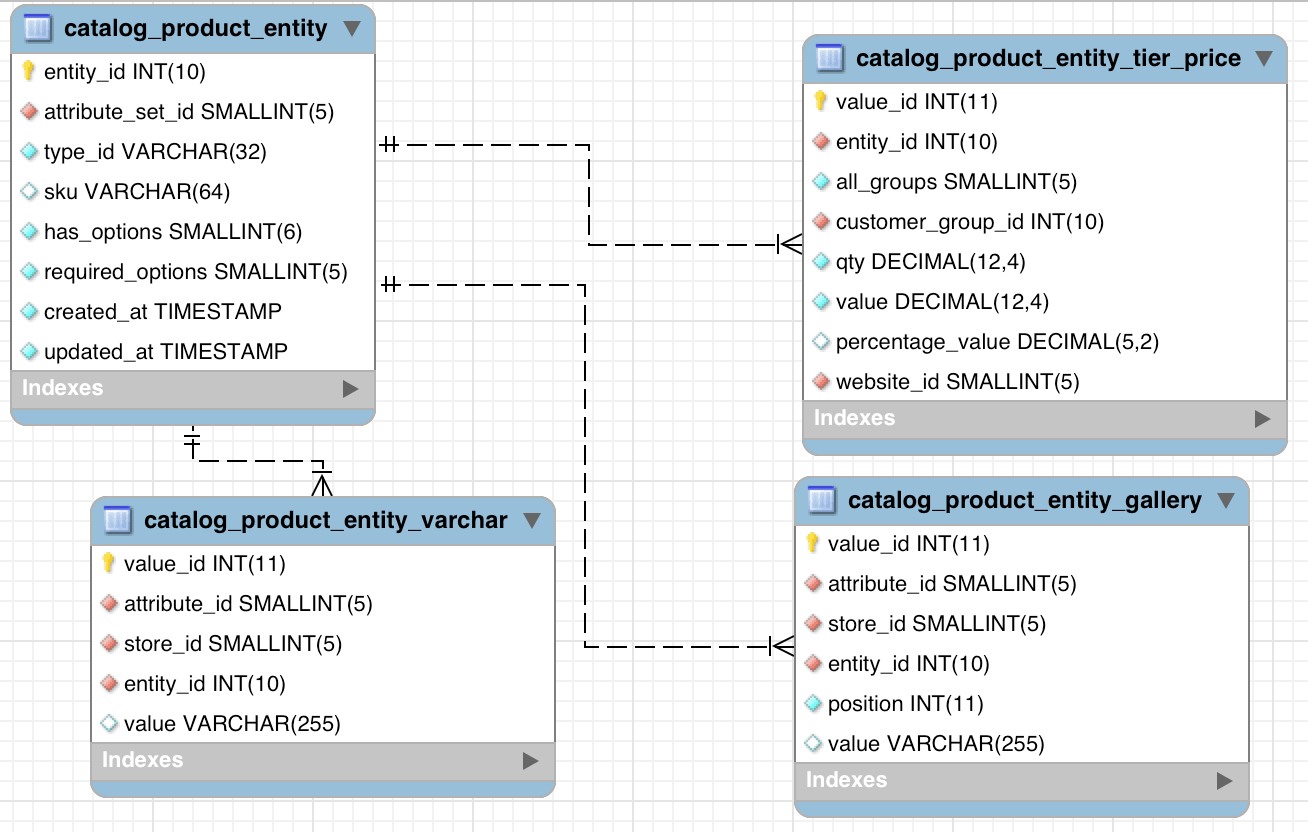Click the diamond icon beside all_groups SMALLINT(5)
The height and width of the screenshot is (832, 1308).
point(821,182)
